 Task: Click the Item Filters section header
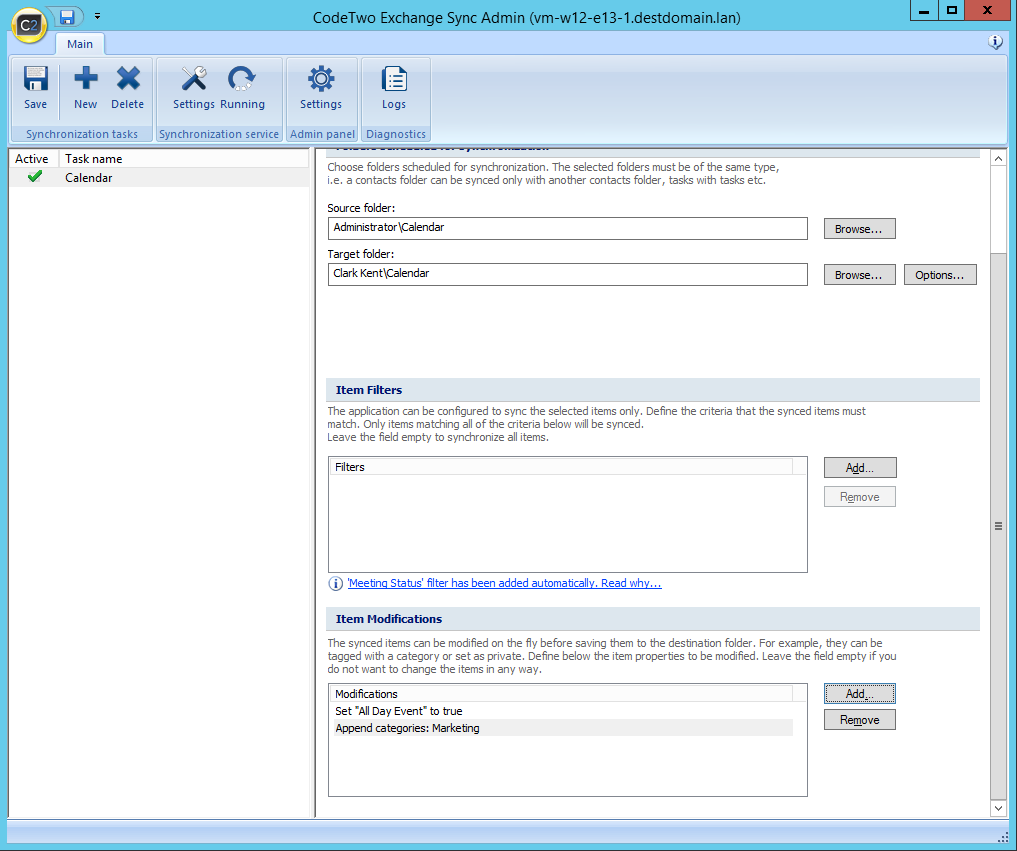[x=652, y=390]
